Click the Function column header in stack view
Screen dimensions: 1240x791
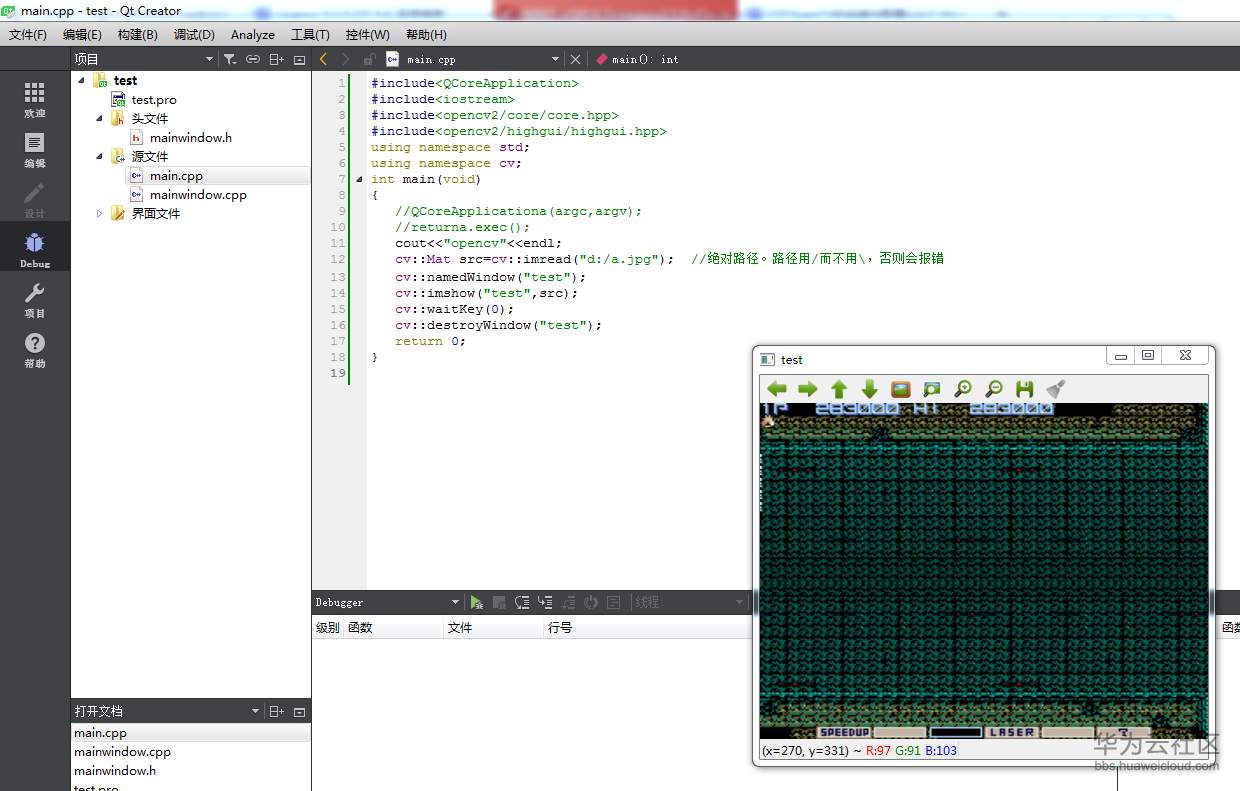pos(393,627)
